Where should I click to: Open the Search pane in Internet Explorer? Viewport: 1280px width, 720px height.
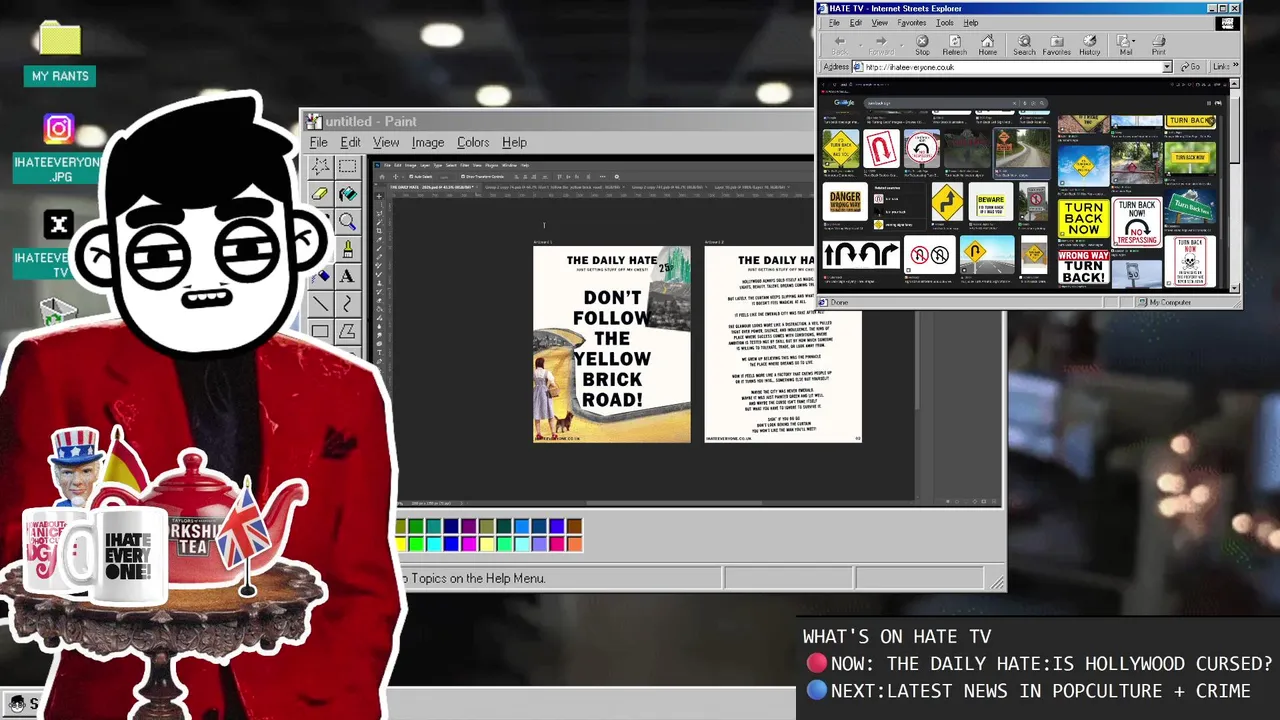point(1024,45)
